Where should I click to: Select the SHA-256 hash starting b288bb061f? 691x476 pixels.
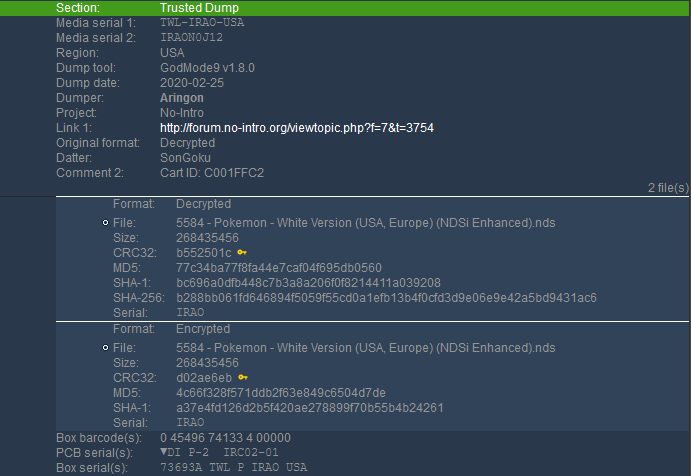click(386, 298)
